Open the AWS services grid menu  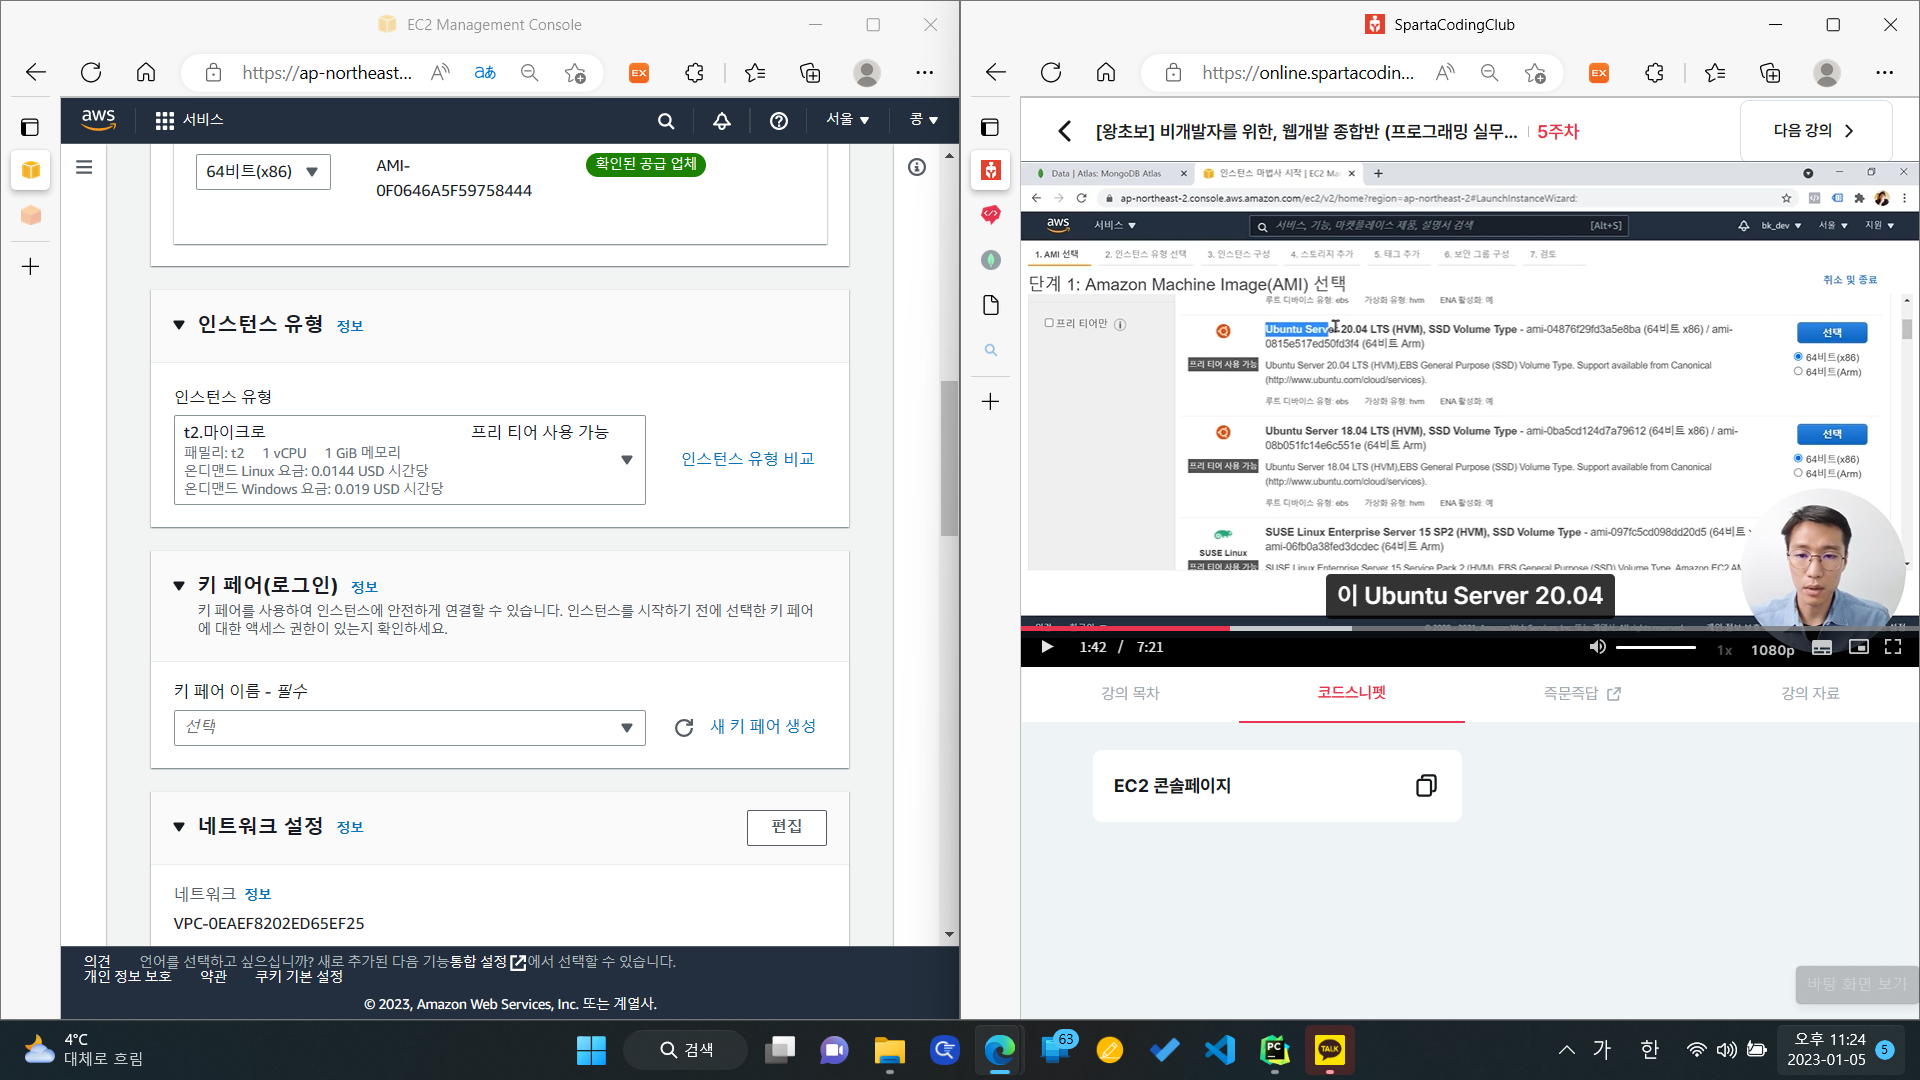point(165,120)
